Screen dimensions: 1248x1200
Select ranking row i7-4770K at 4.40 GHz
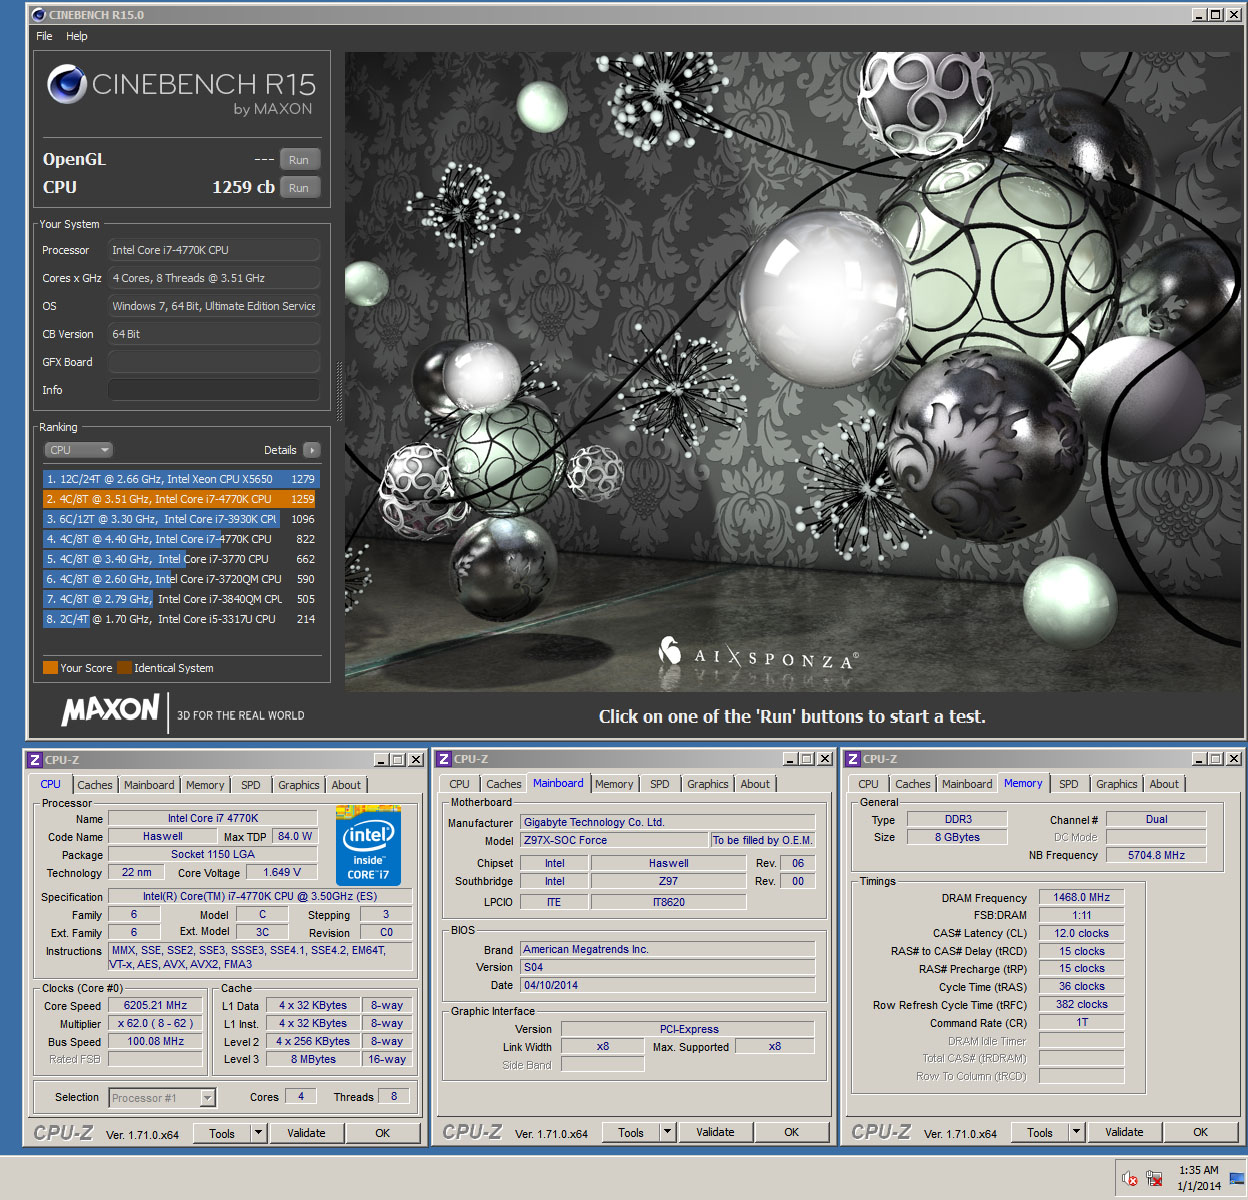pos(181,539)
